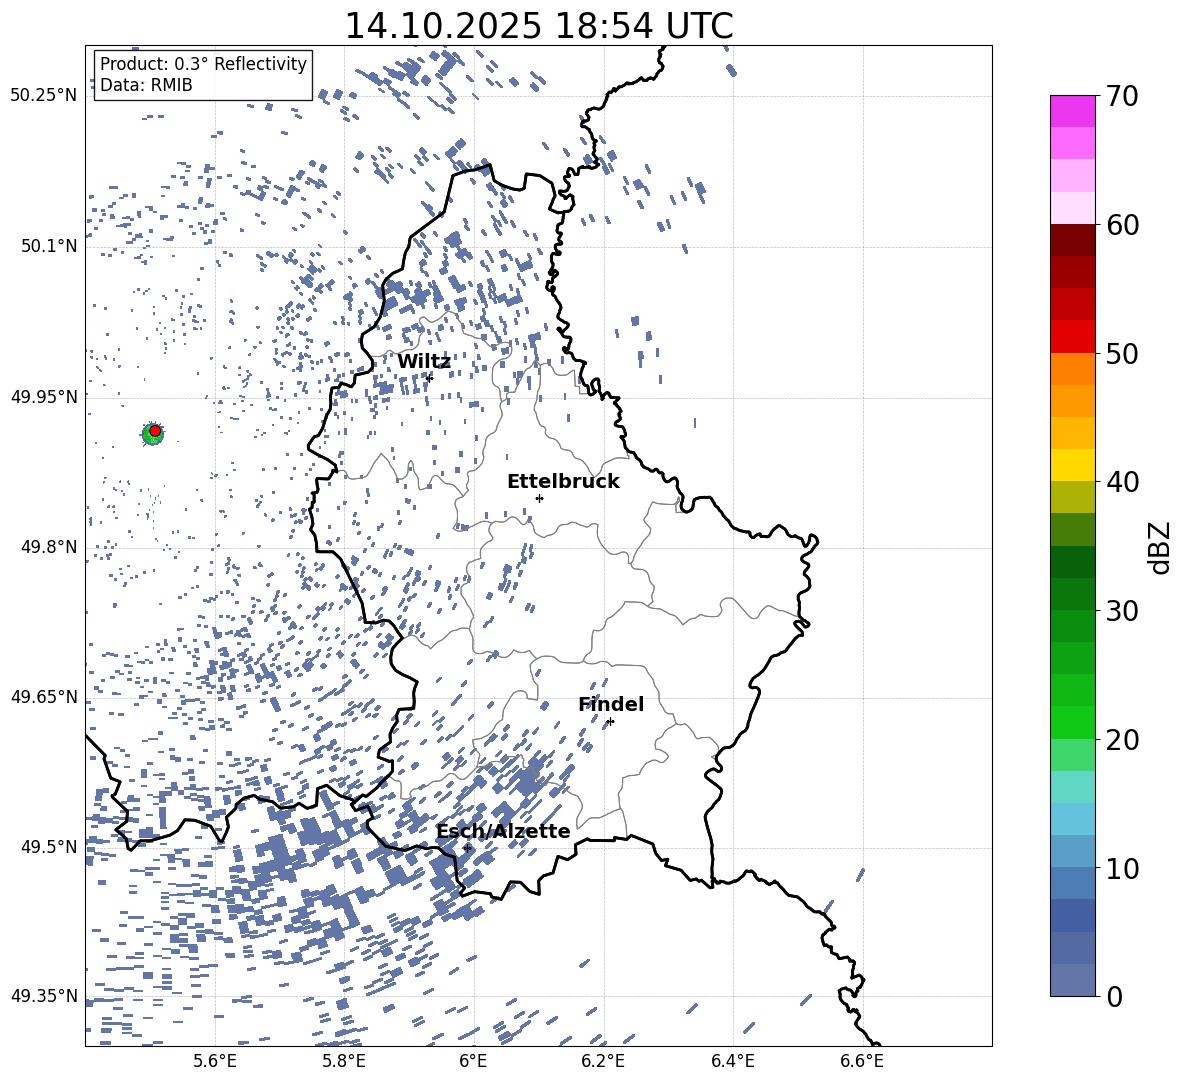Click the 49.95°N latitude label

click(44, 396)
